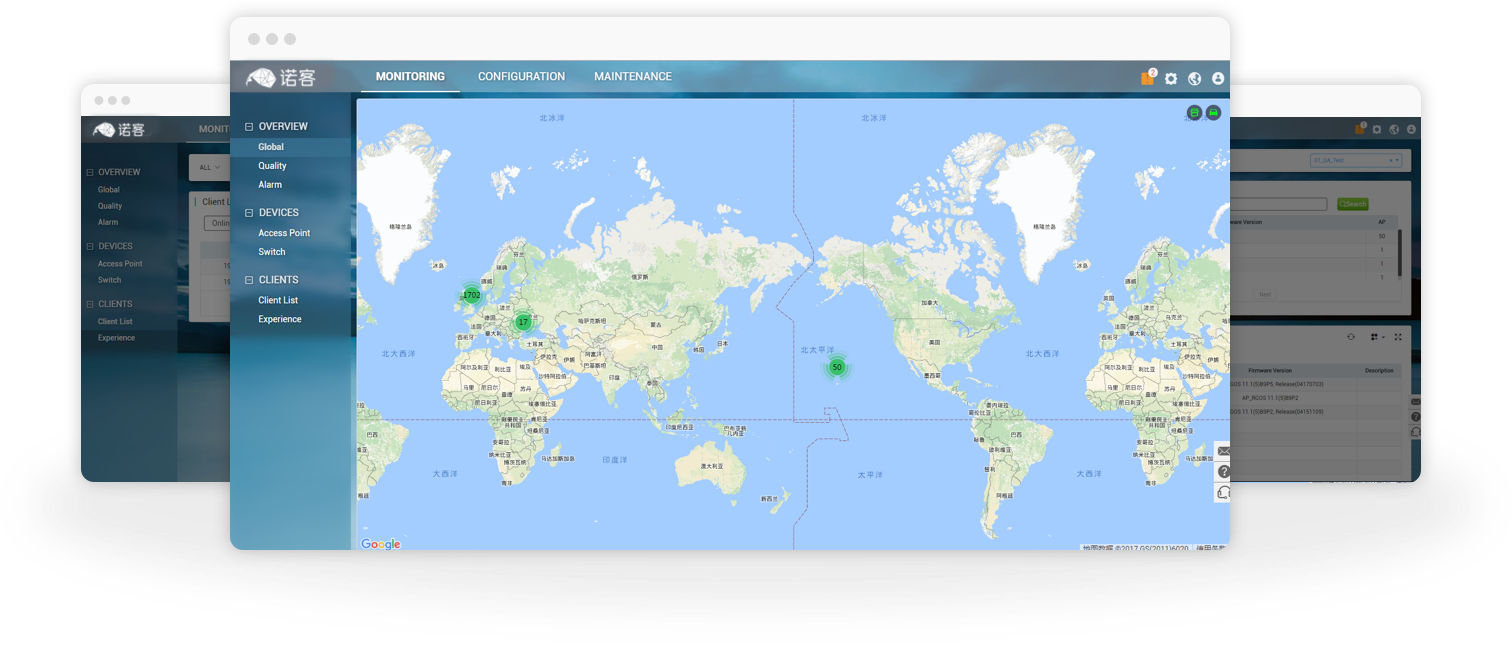
Task: Select Quality in left background window sidebar
Action: click(110, 206)
